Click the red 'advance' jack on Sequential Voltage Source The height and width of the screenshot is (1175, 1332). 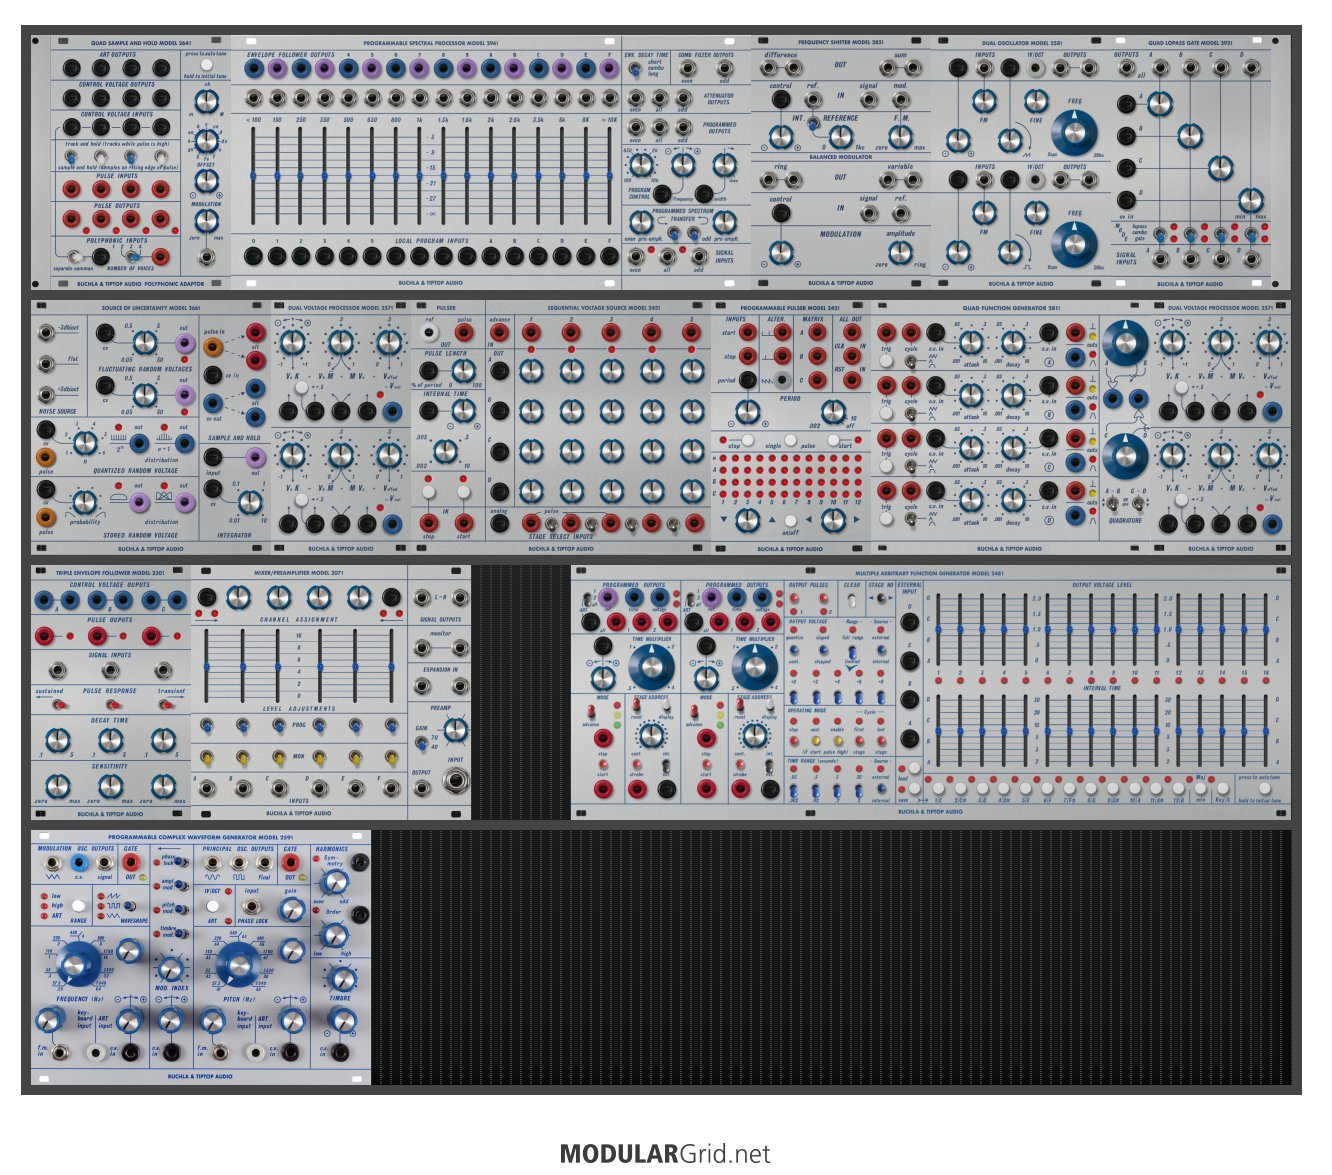499,333
